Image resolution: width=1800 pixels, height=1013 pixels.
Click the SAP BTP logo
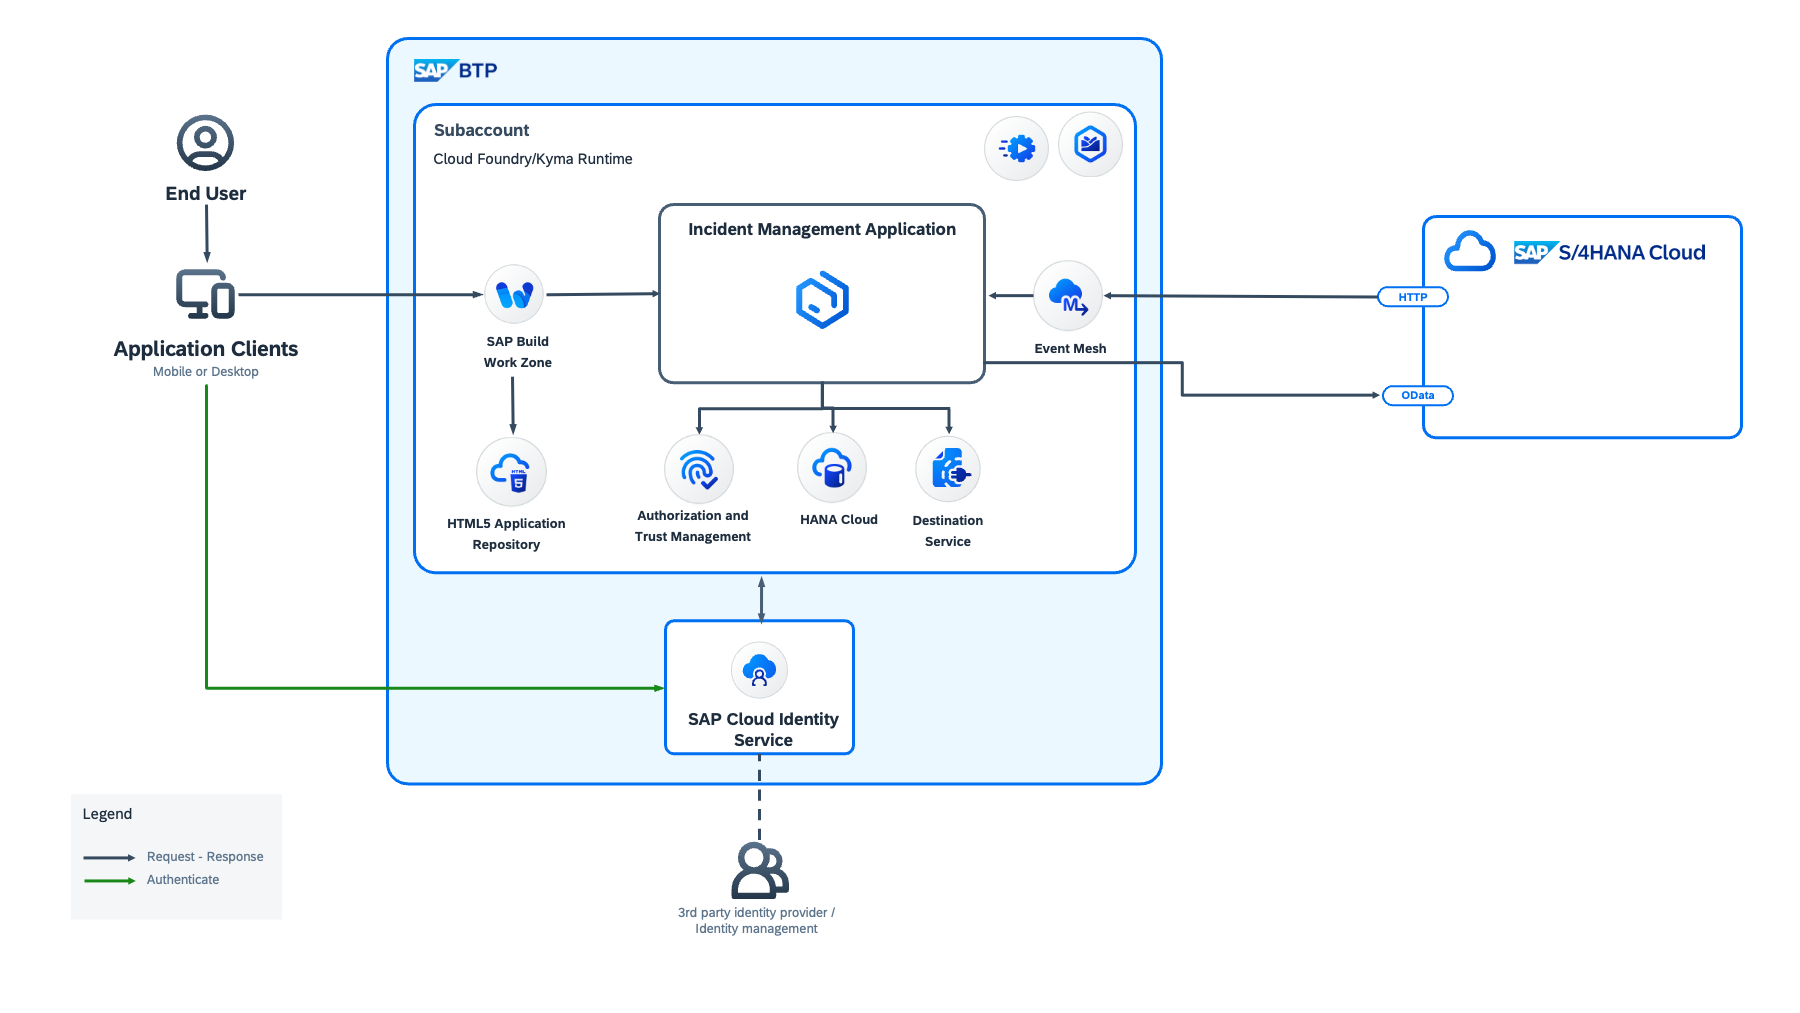(455, 70)
